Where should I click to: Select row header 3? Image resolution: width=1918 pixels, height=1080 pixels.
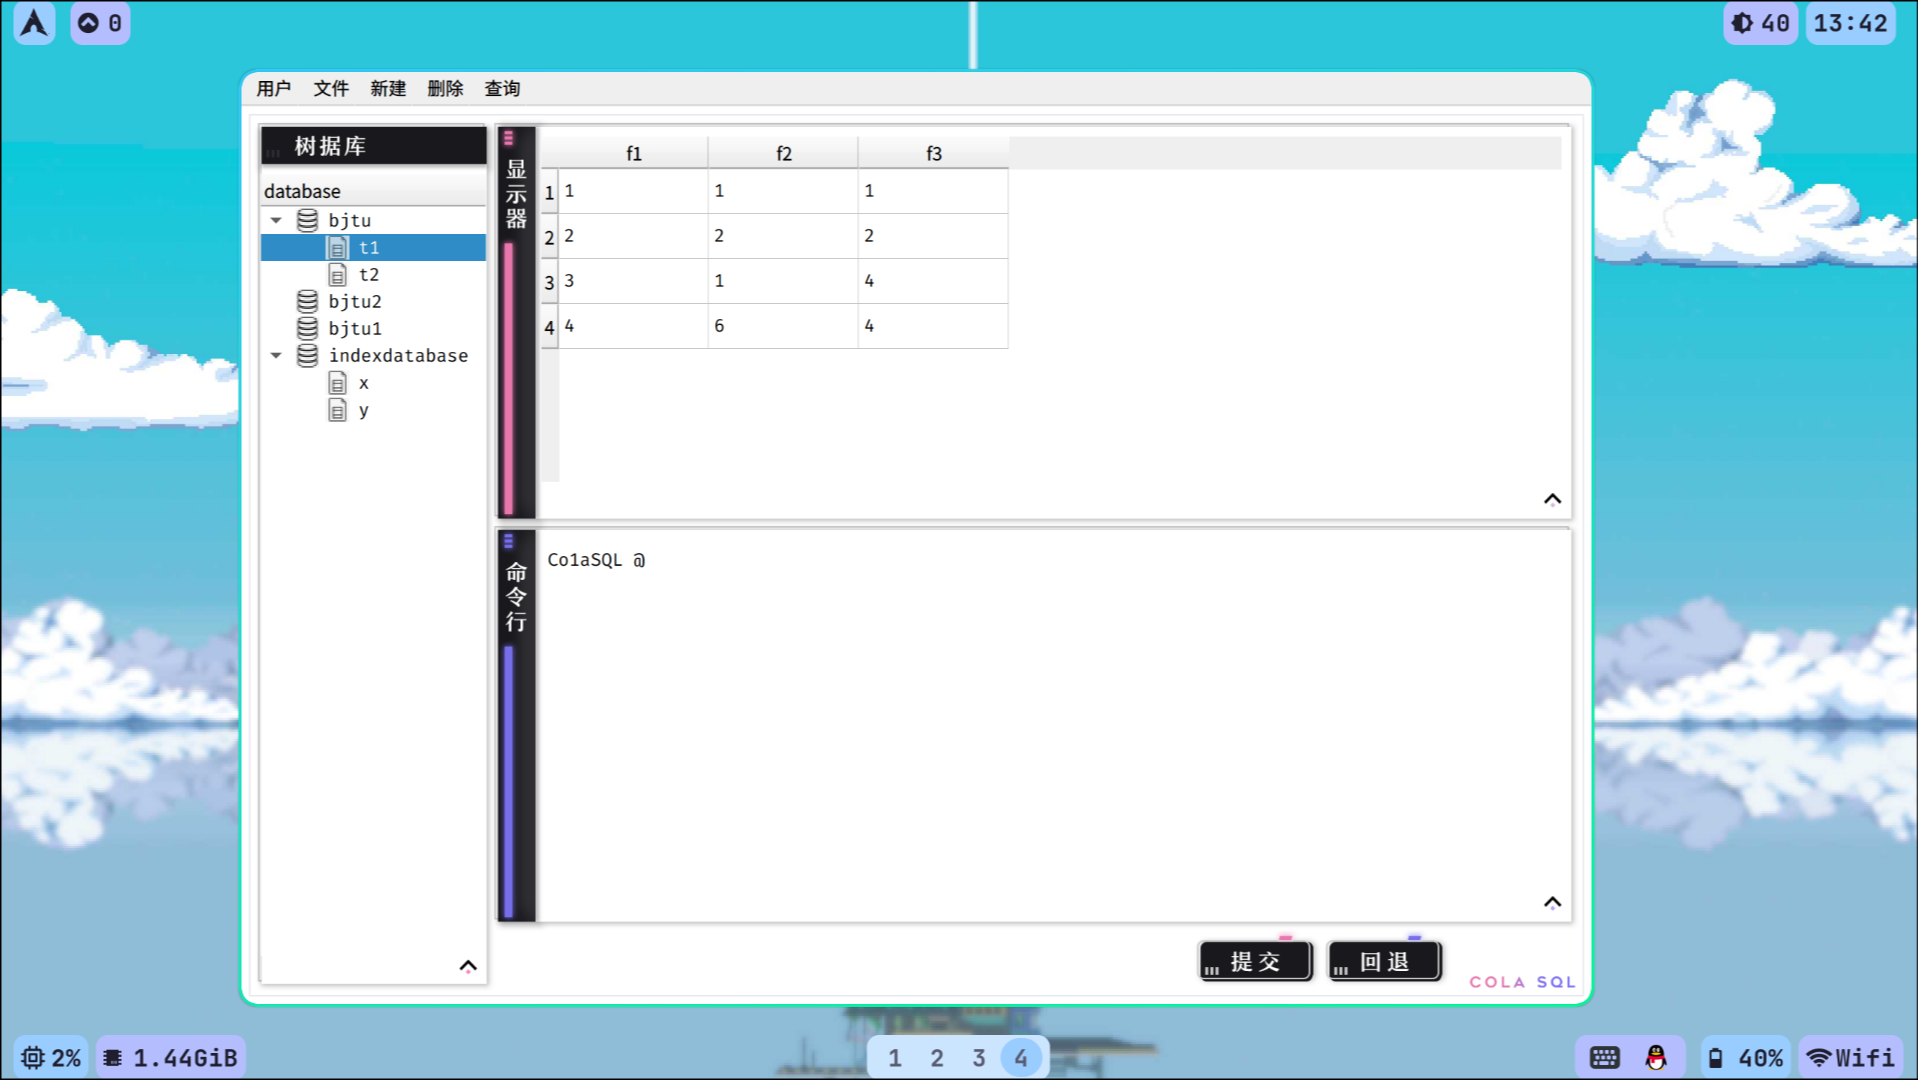point(549,281)
